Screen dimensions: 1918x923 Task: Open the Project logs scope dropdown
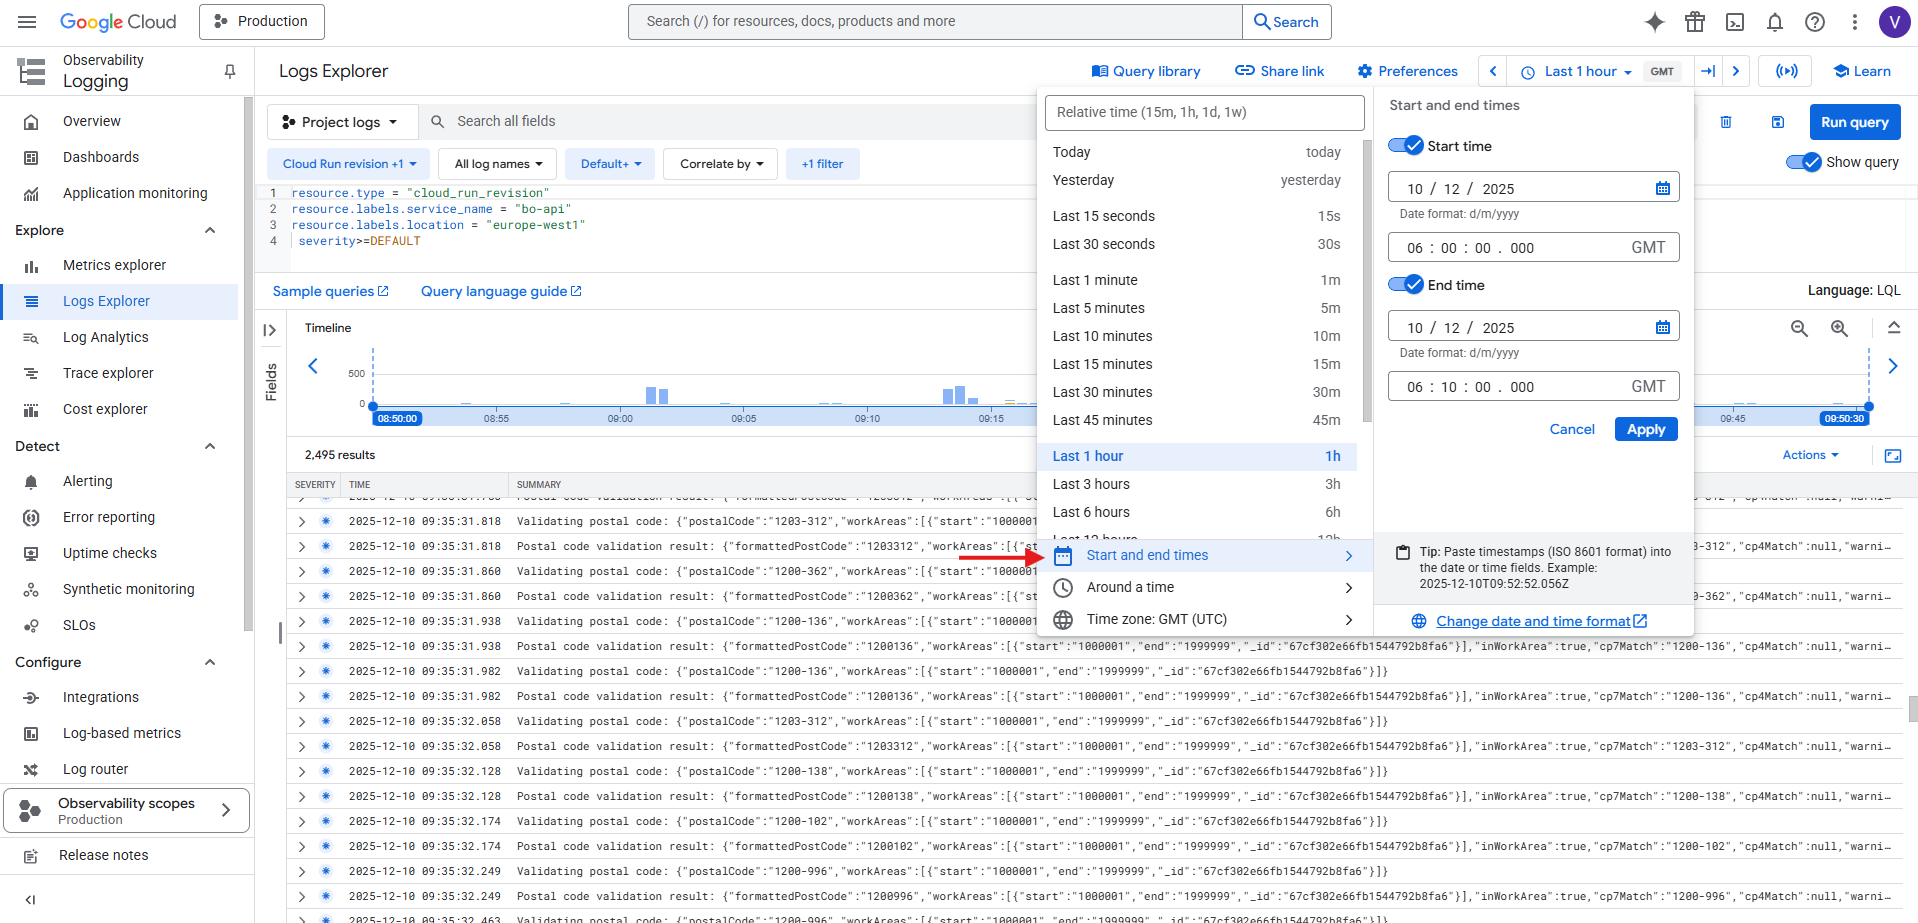click(x=342, y=121)
